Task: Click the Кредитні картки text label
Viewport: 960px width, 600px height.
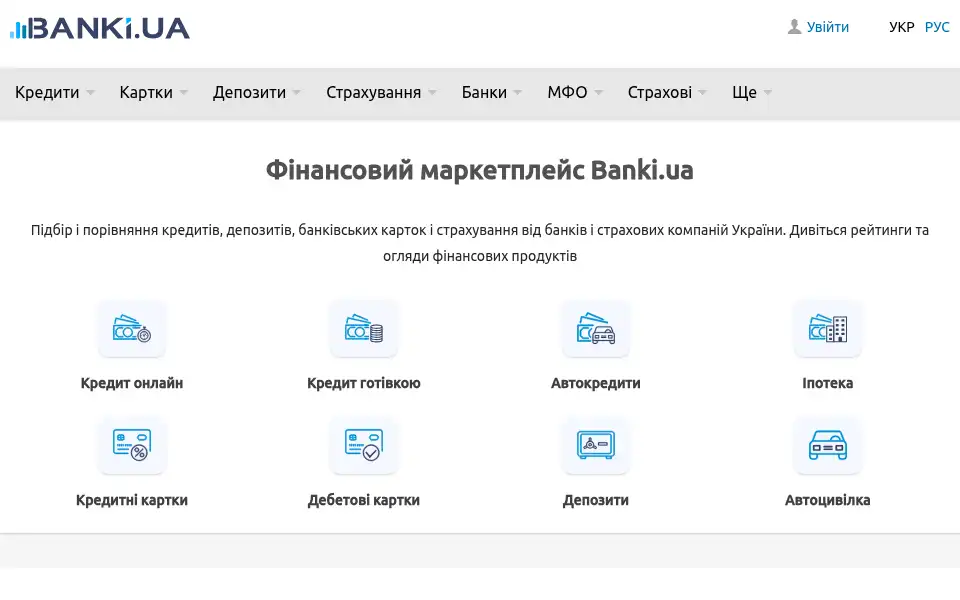Action: point(132,500)
